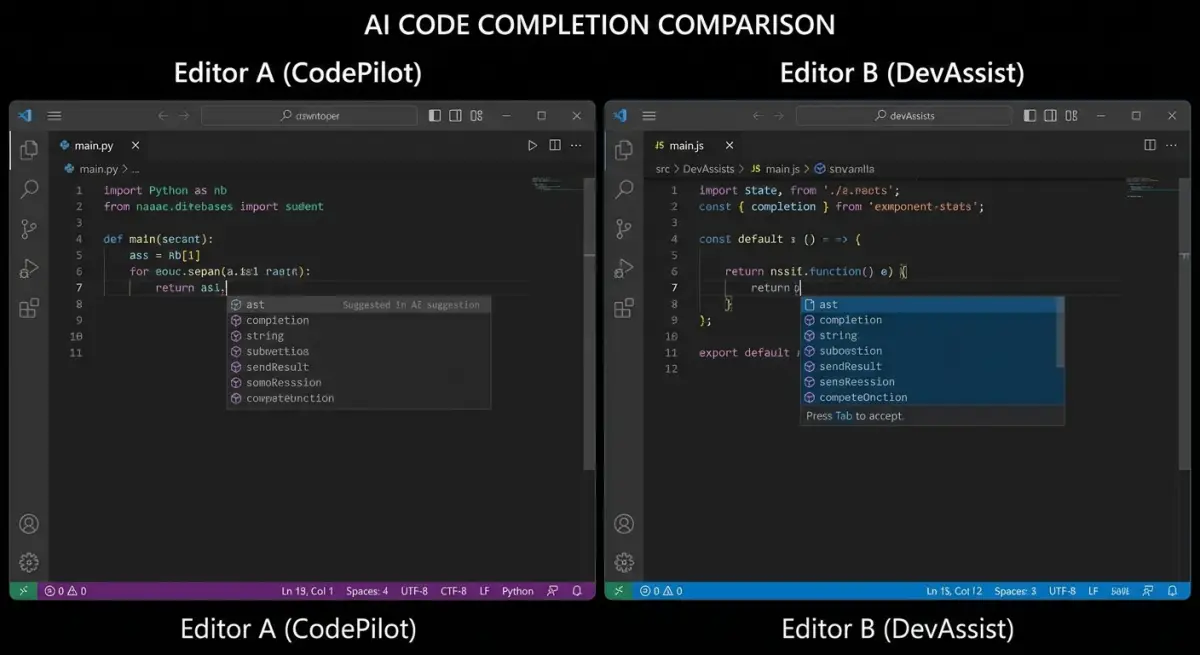Open the more actions ellipsis in Editor B
The height and width of the screenshot is (655, 1200).
1170,145
